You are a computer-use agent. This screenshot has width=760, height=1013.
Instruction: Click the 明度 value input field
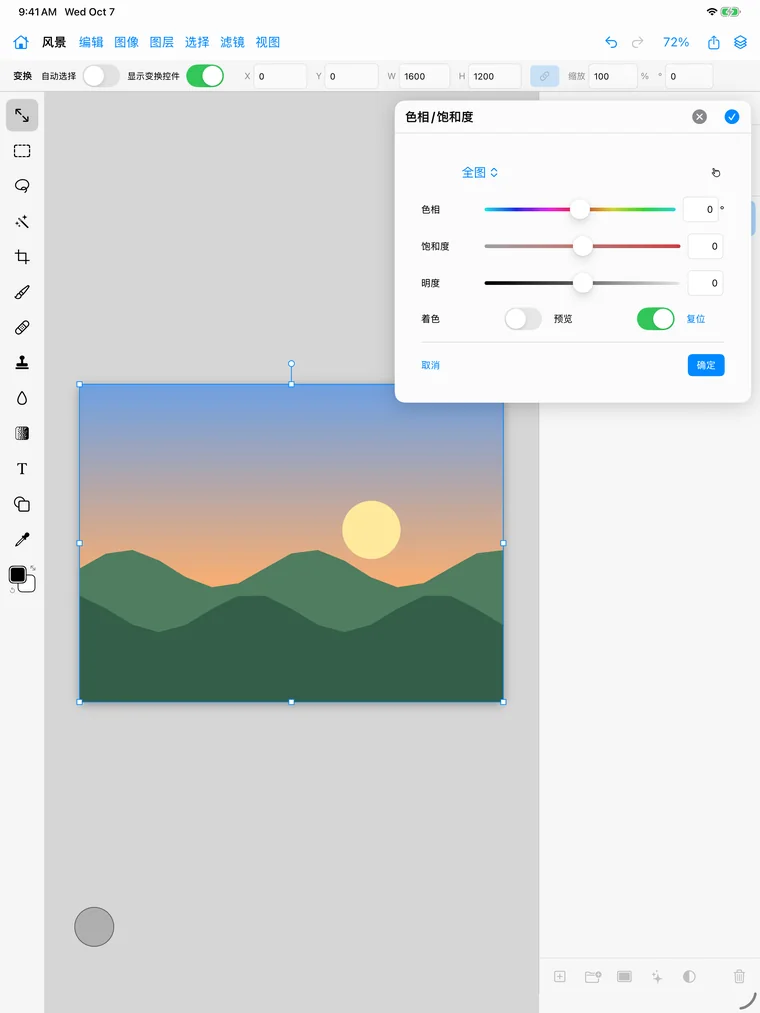tap(705, 283)
